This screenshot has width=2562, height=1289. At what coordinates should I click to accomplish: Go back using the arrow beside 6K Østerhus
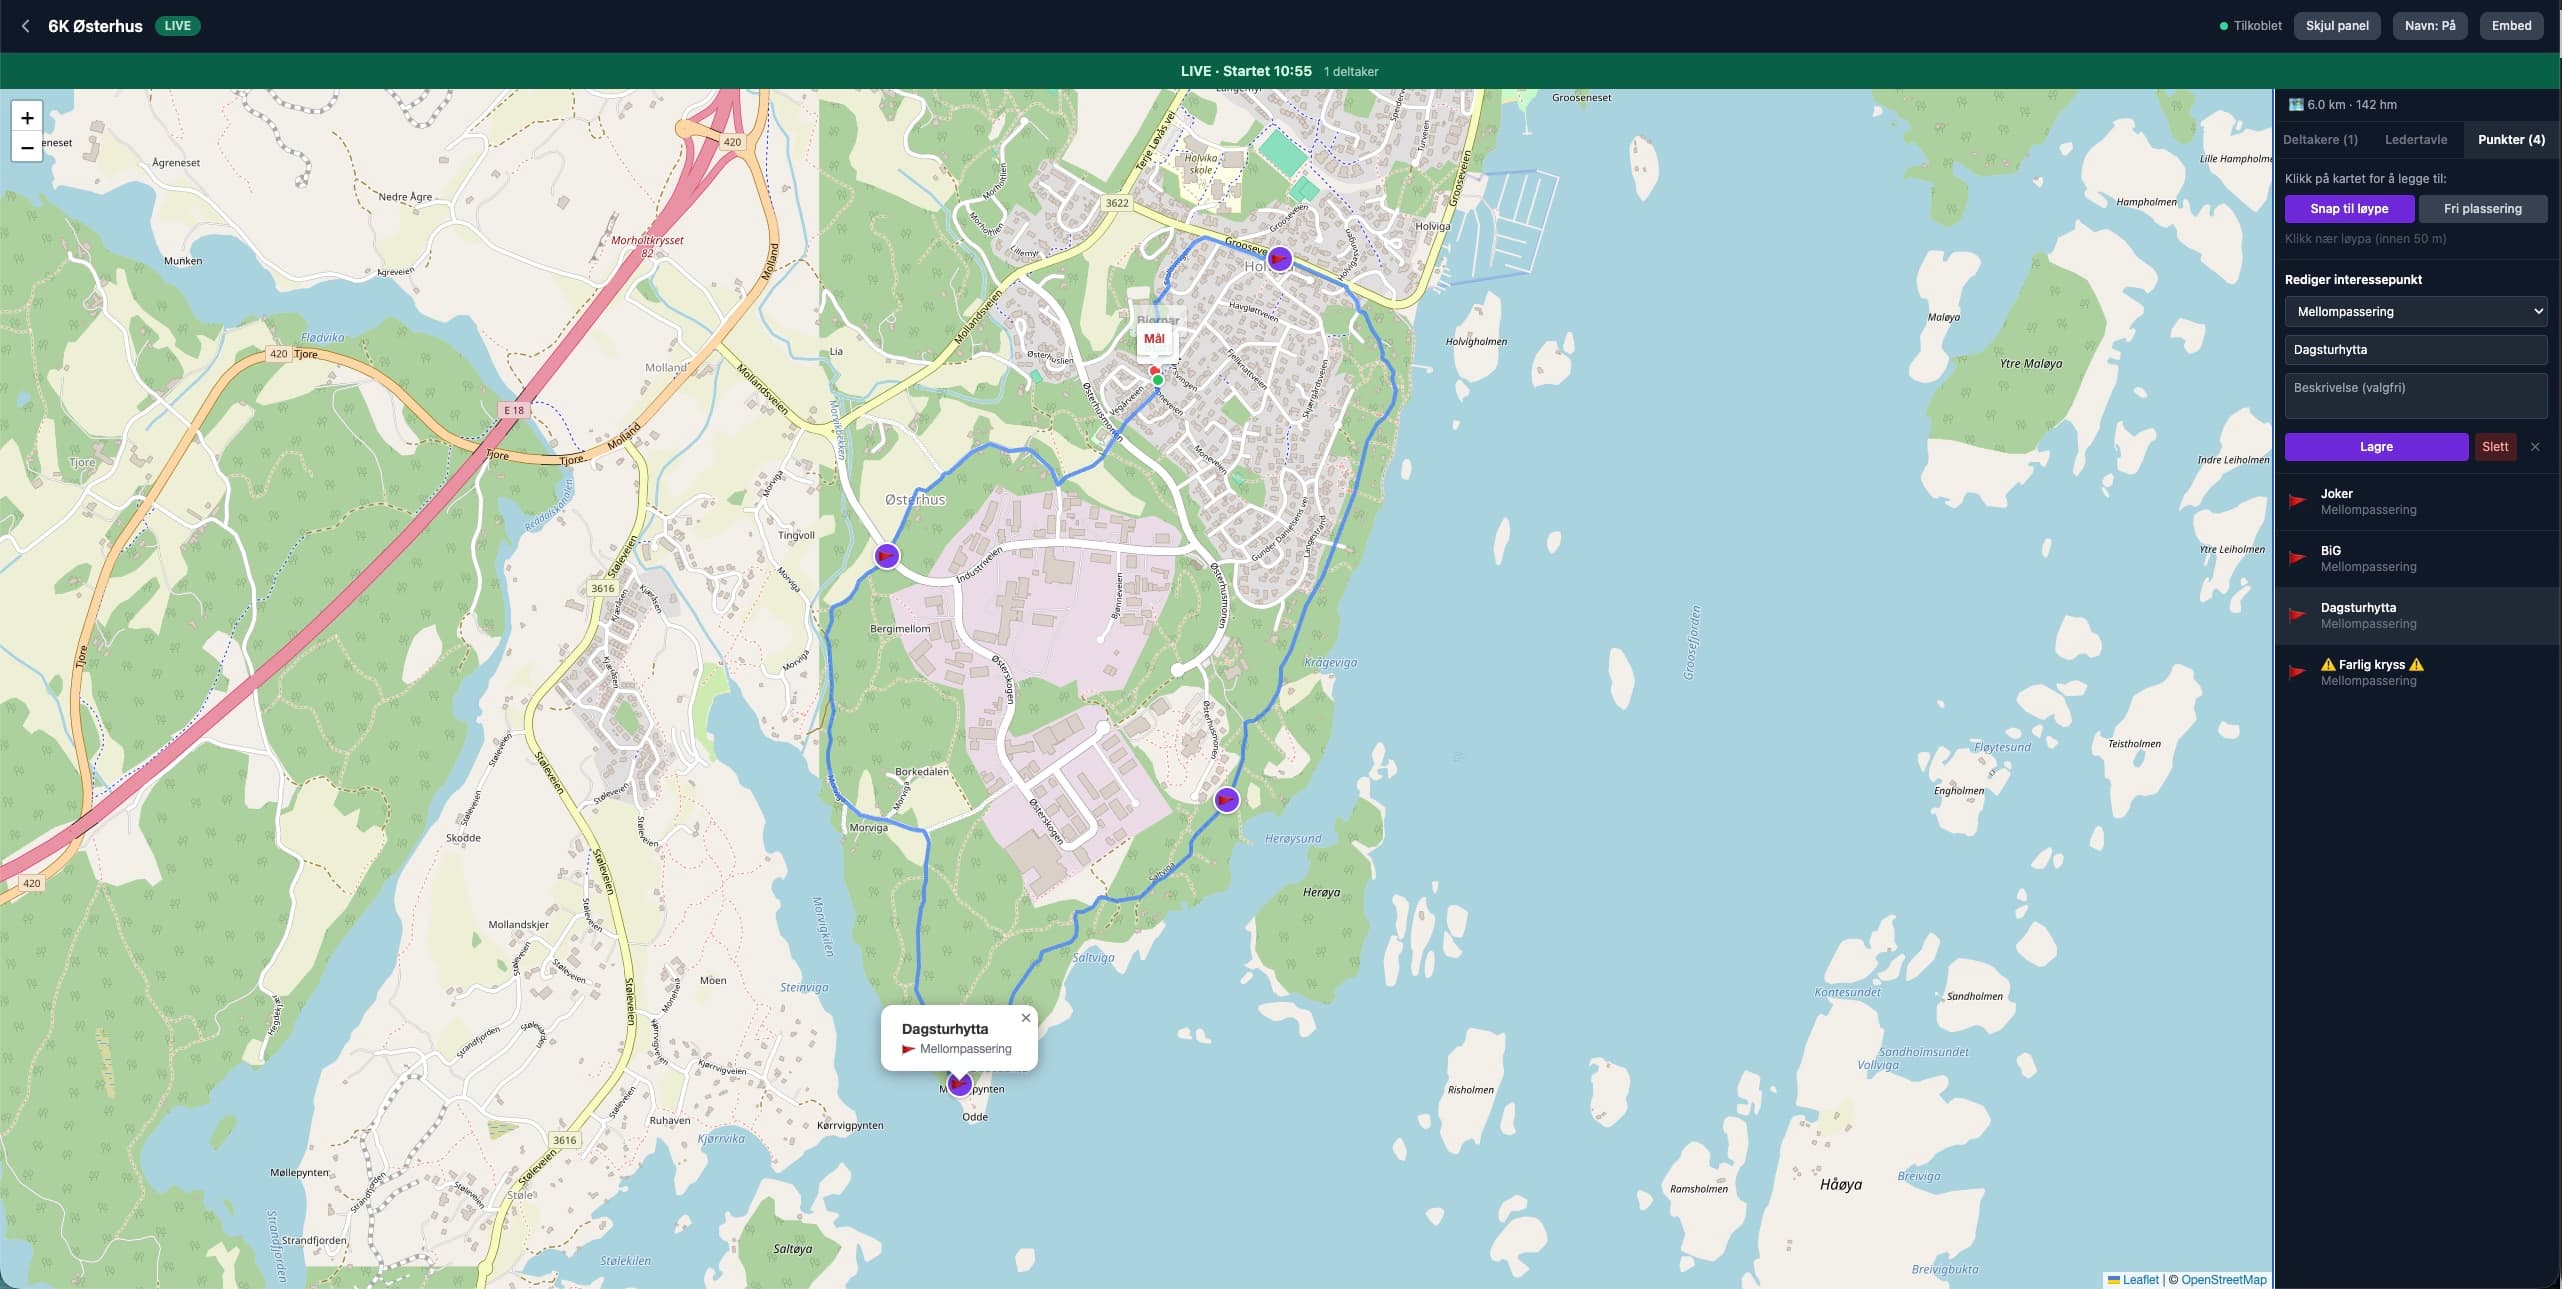click(26, 26)
